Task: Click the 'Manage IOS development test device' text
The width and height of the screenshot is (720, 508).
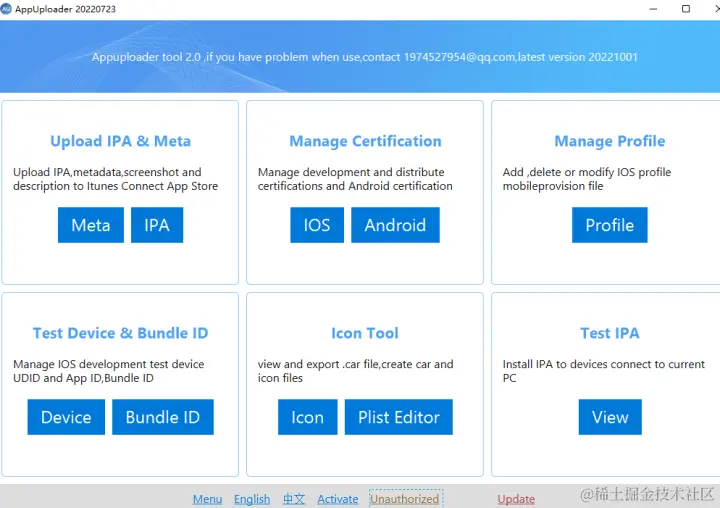Action: click(108, 371)
